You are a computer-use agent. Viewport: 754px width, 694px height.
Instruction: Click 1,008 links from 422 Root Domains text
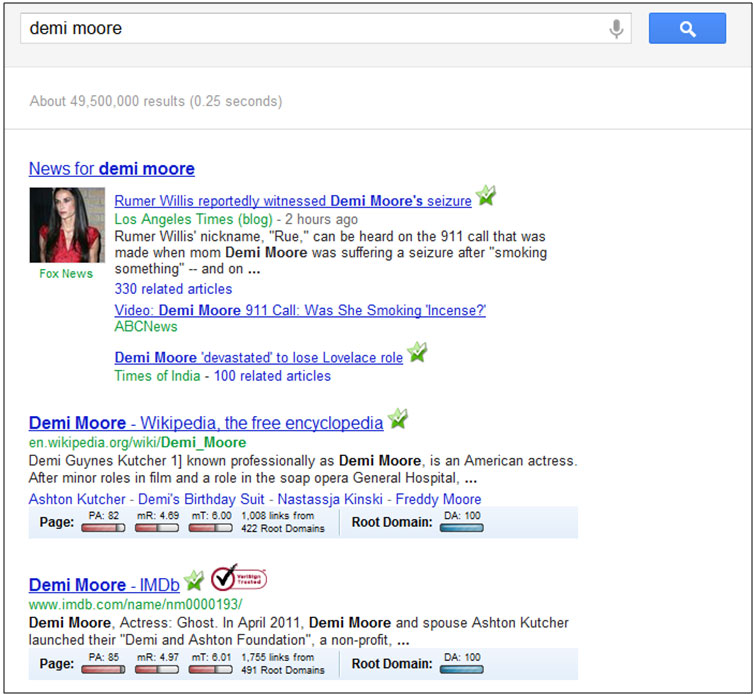click(x=283, y=522)
